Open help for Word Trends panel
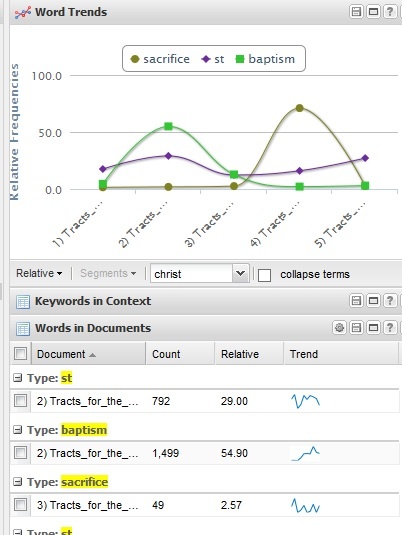This screenshot has height=535, width=402. [390, 12]
